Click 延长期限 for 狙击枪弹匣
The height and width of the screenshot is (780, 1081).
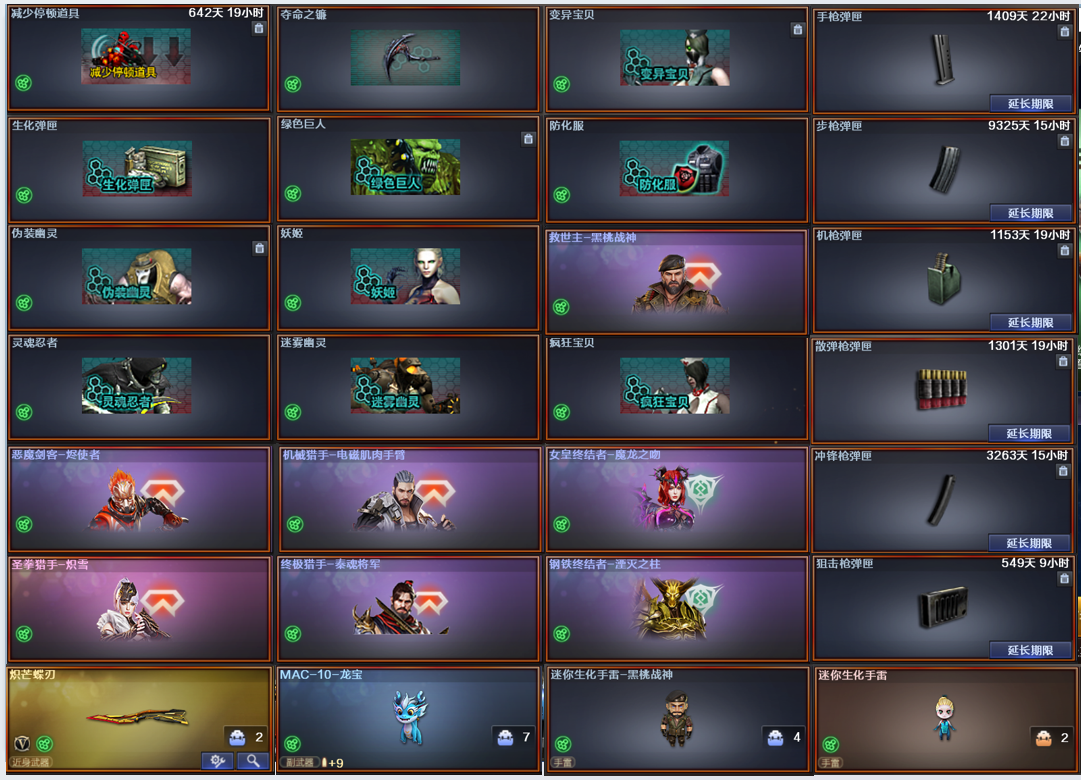tap(1031, 650)
